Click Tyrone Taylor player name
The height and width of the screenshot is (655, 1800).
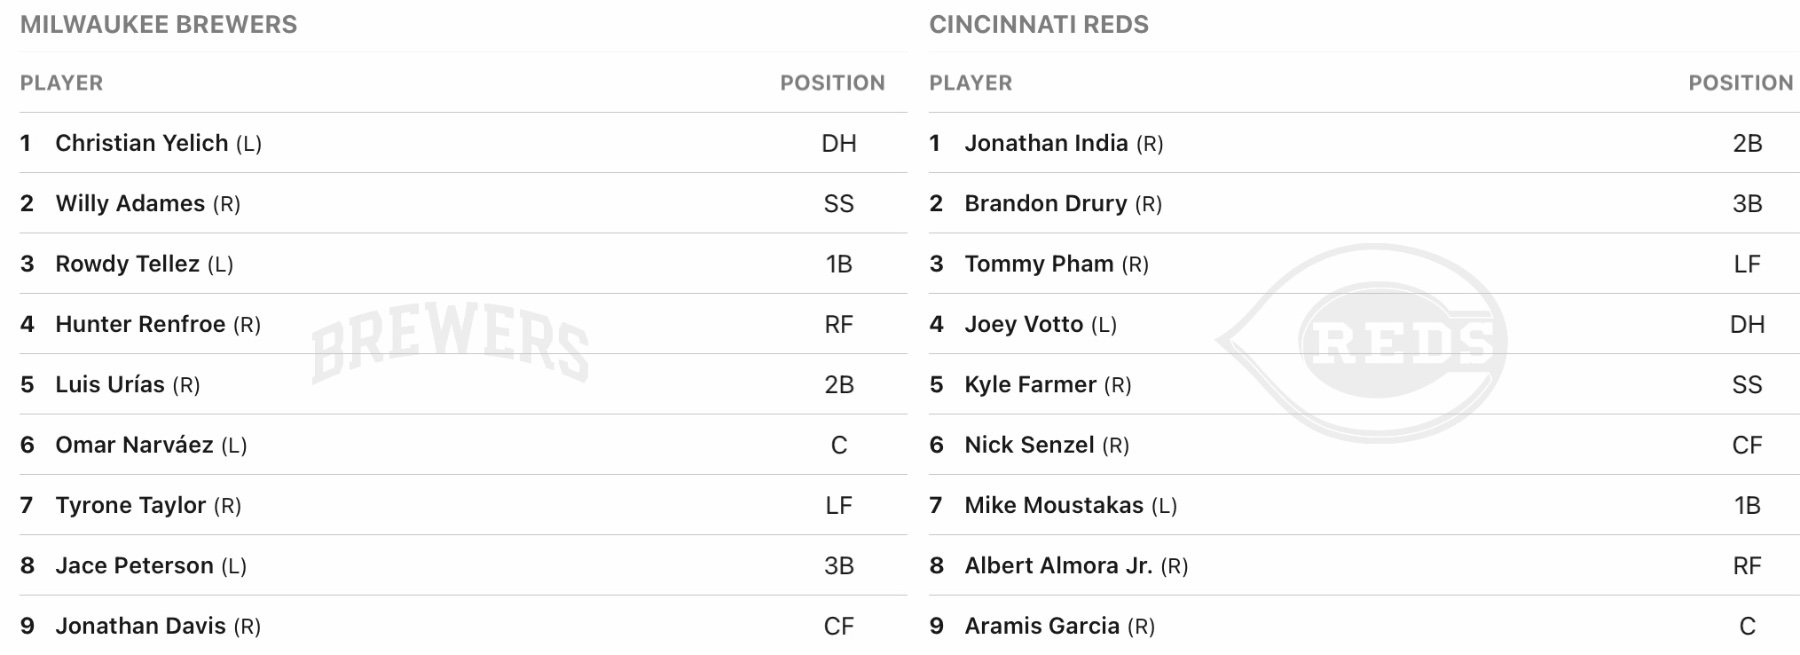(130, 505)
